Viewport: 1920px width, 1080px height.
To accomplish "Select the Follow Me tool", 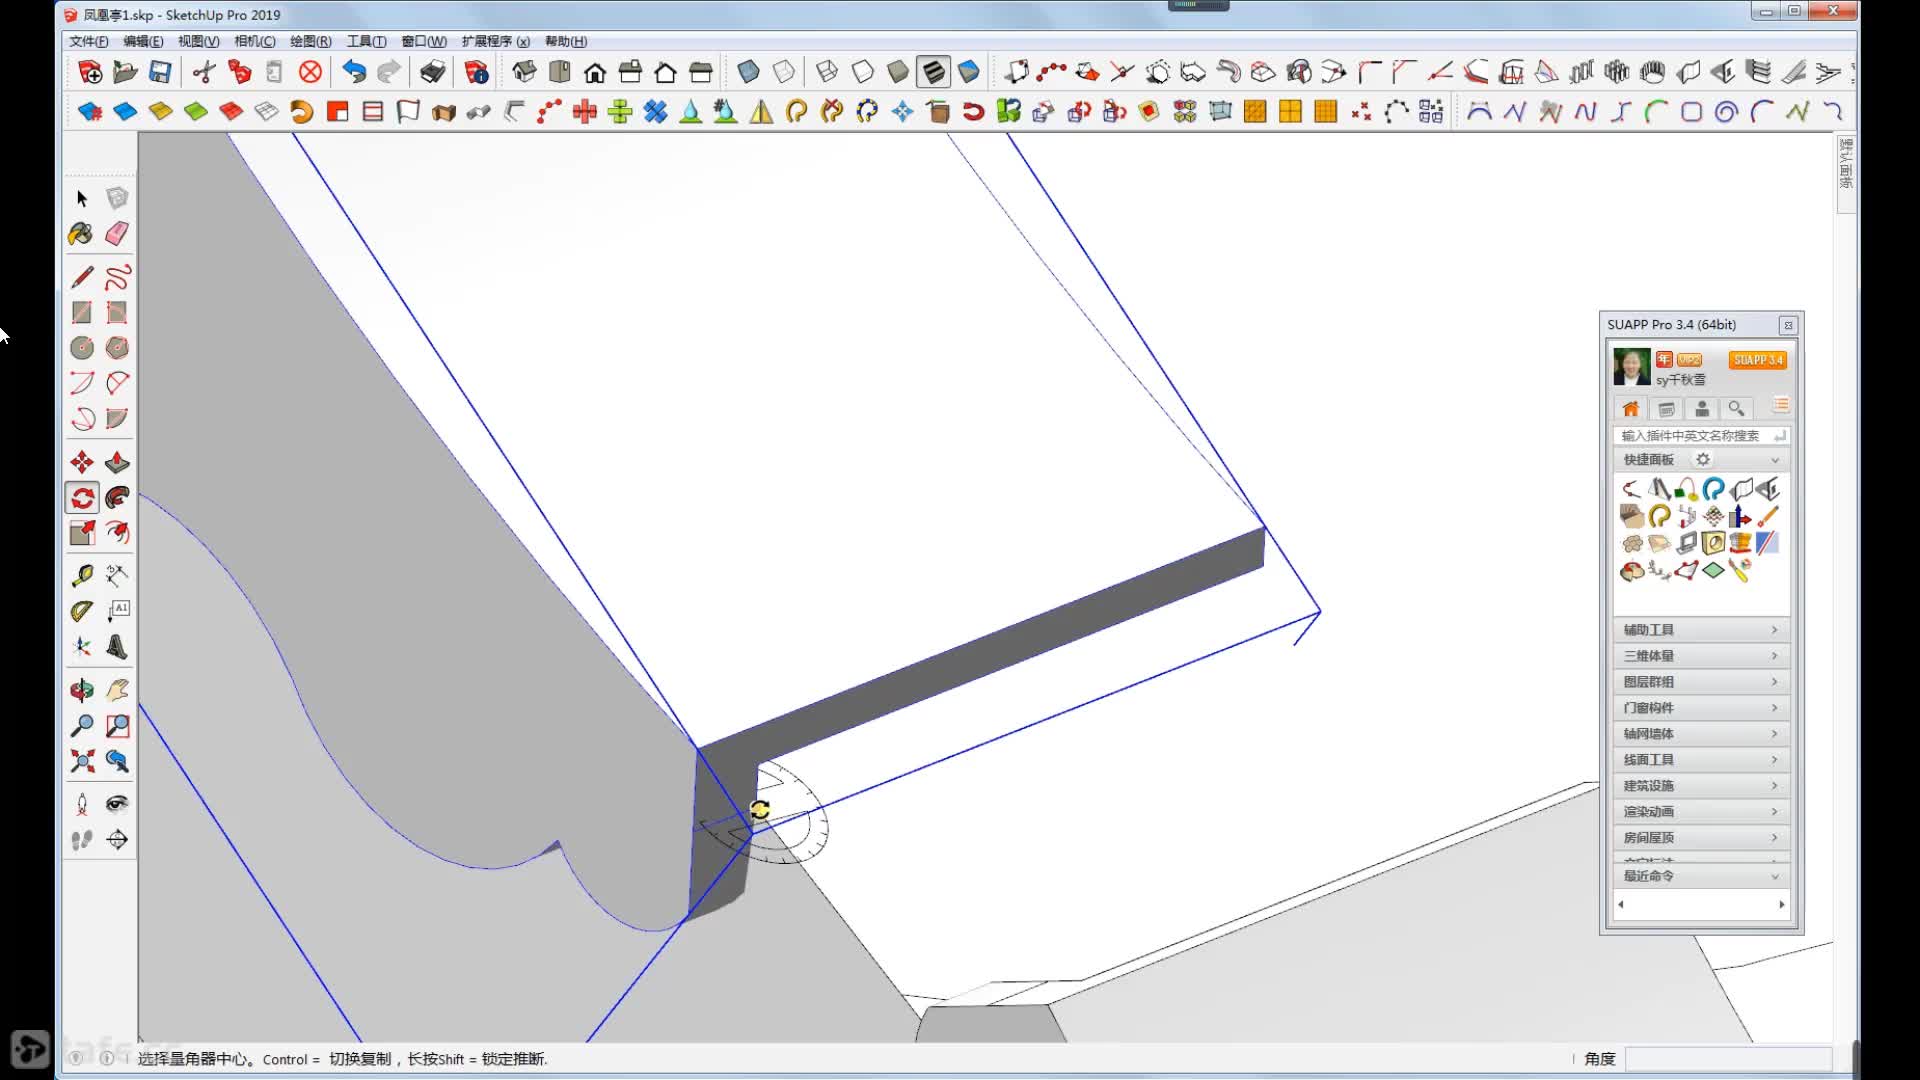I will [117, 498].
